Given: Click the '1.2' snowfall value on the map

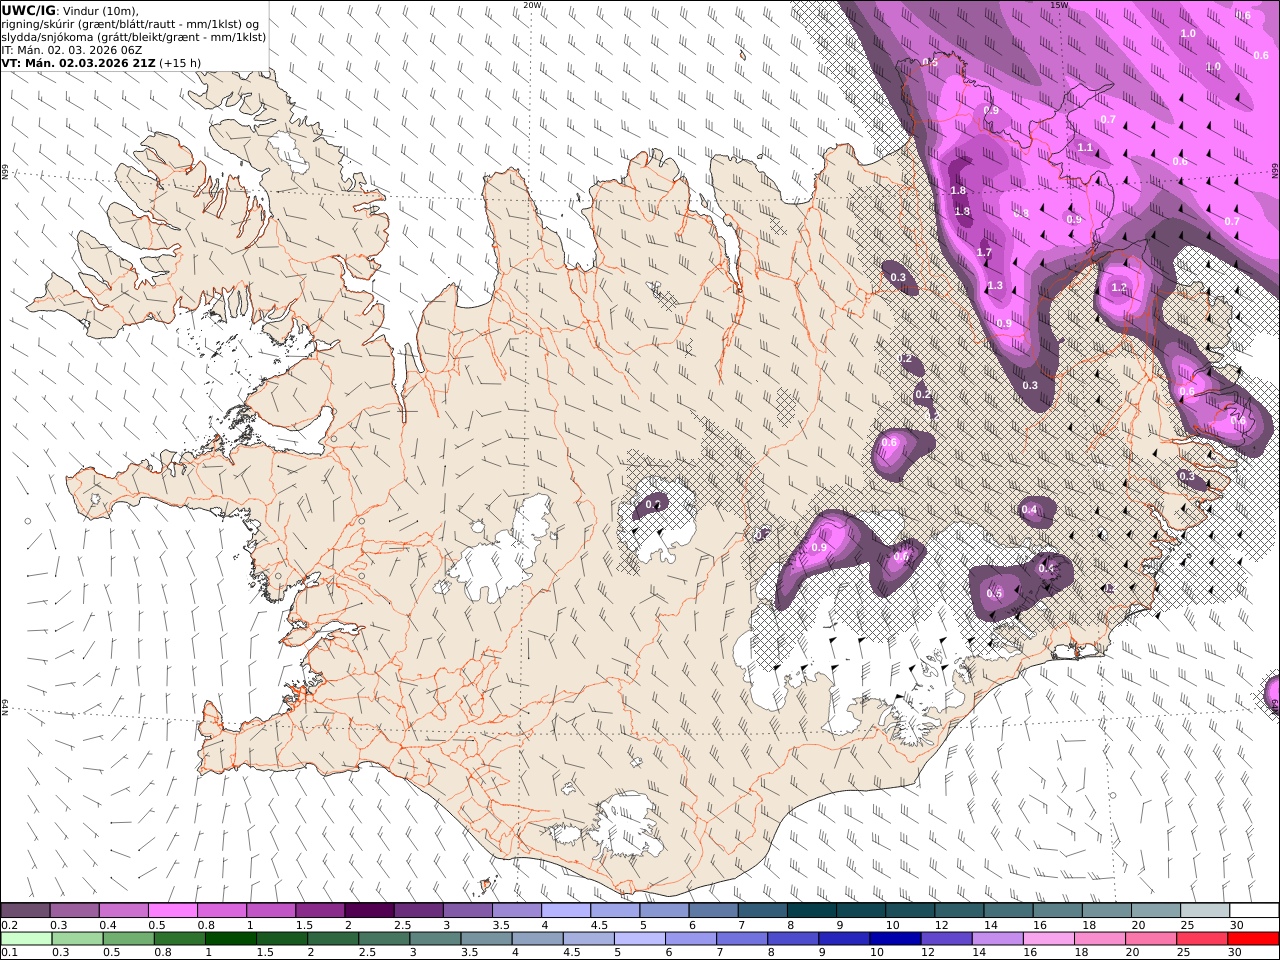Looking at the screenshot, I should (x=1119, y=288).
